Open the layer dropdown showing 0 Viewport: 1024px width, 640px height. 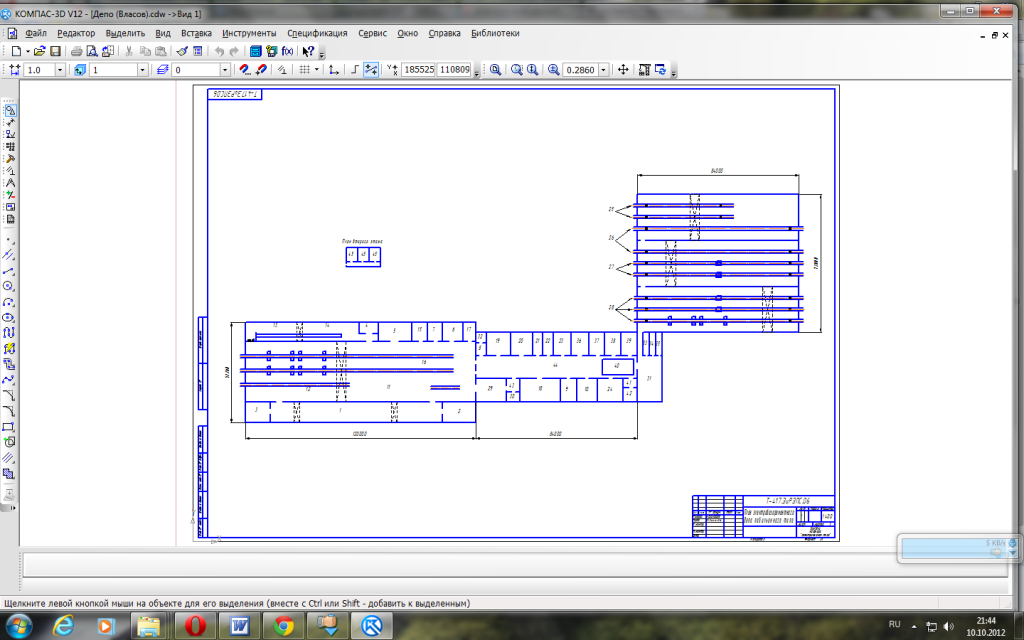pyautogui.click(x=225, y=69)
